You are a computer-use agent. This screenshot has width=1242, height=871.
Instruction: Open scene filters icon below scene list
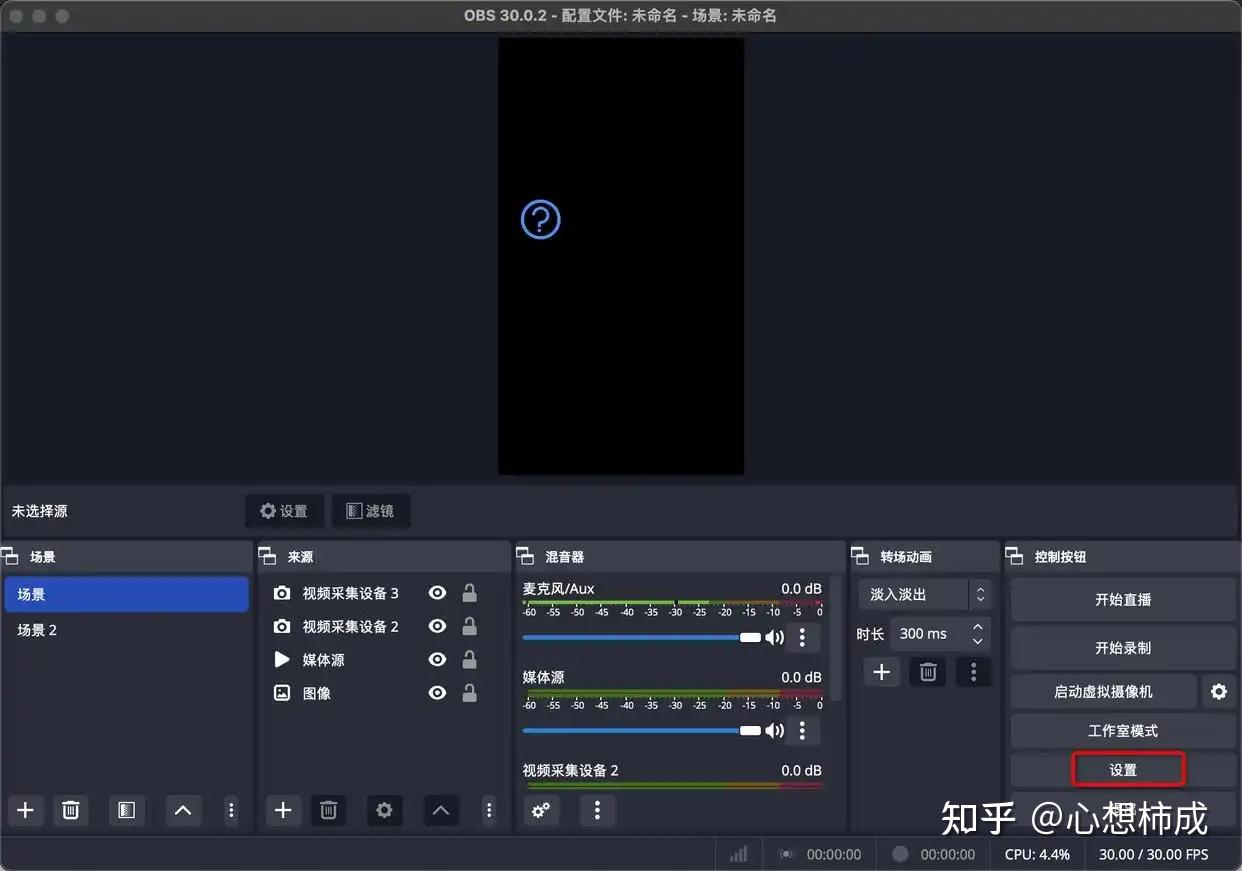pos(126,811)
